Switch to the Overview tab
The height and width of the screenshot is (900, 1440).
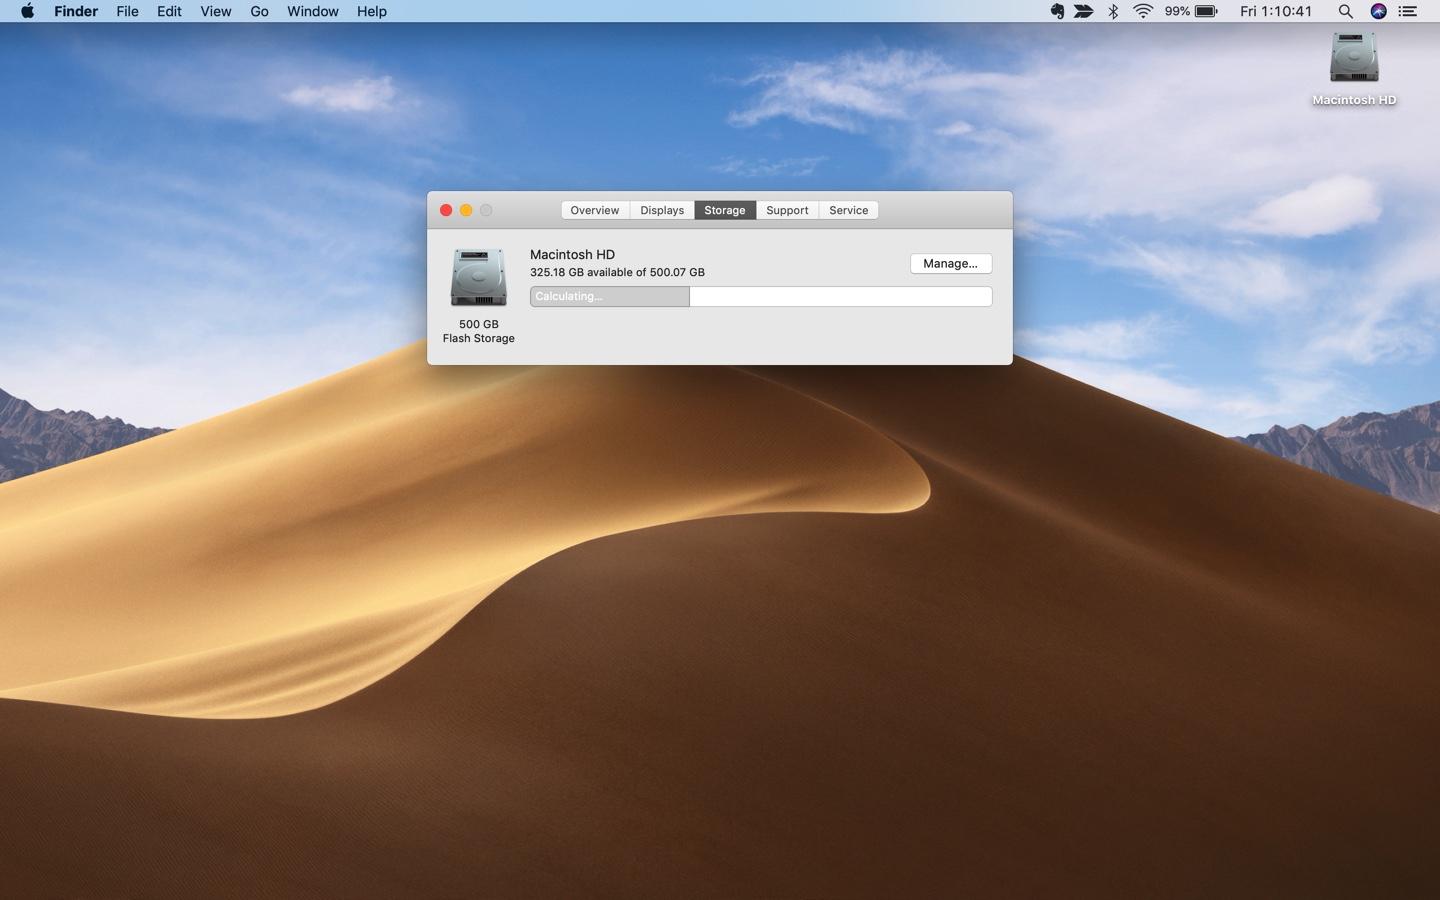[x=595, y=210]
